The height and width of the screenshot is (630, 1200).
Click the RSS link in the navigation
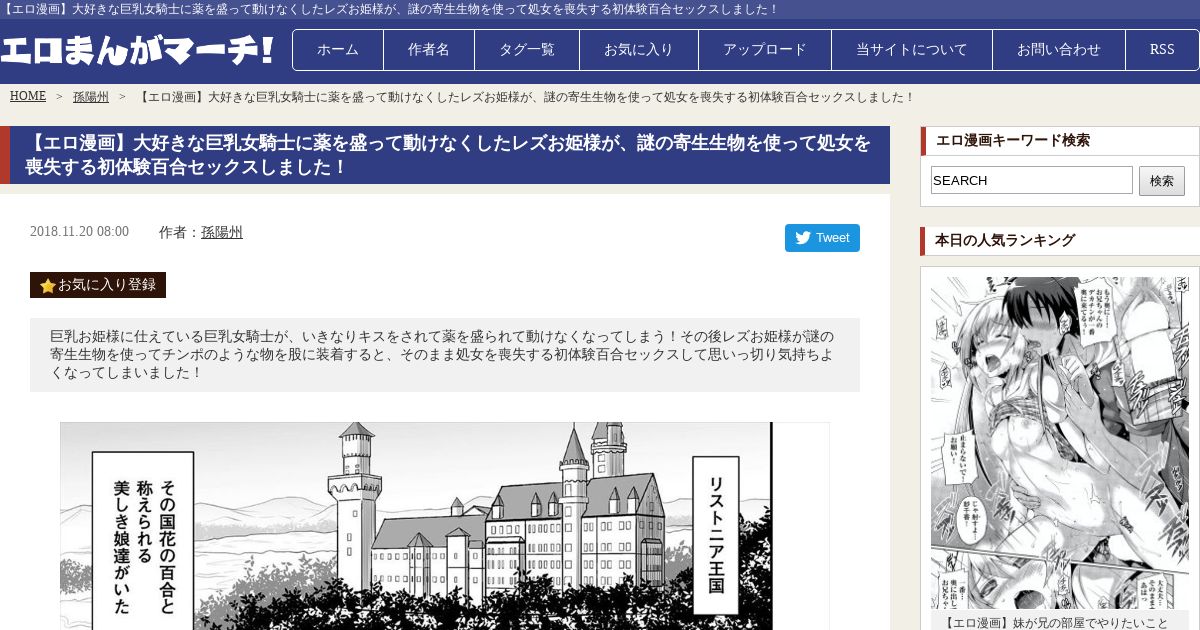tap(1162, 50)
